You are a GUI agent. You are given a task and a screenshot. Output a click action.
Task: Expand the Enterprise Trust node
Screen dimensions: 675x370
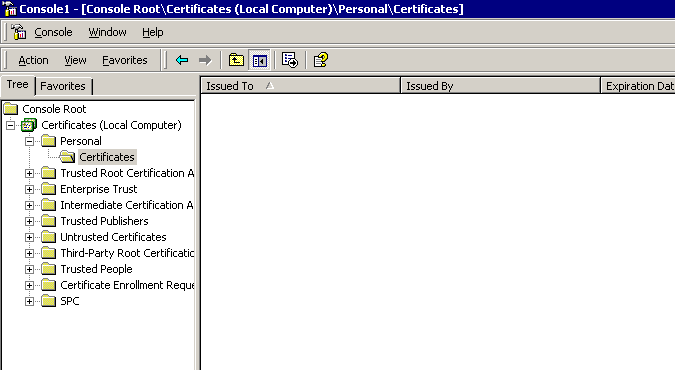(x=29, y=189)
